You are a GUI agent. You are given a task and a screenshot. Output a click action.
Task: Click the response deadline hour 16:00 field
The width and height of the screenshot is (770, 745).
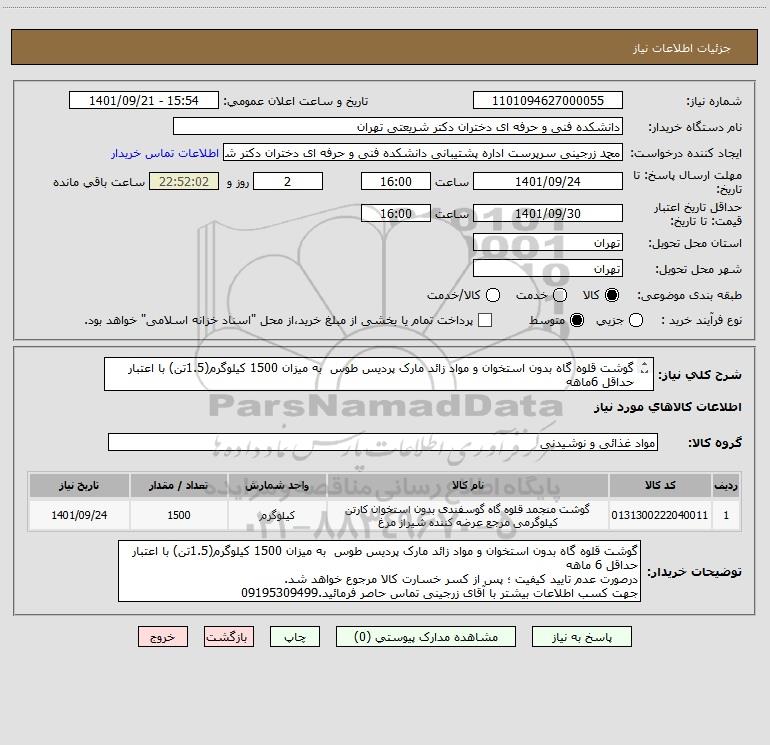click(396, 181)
